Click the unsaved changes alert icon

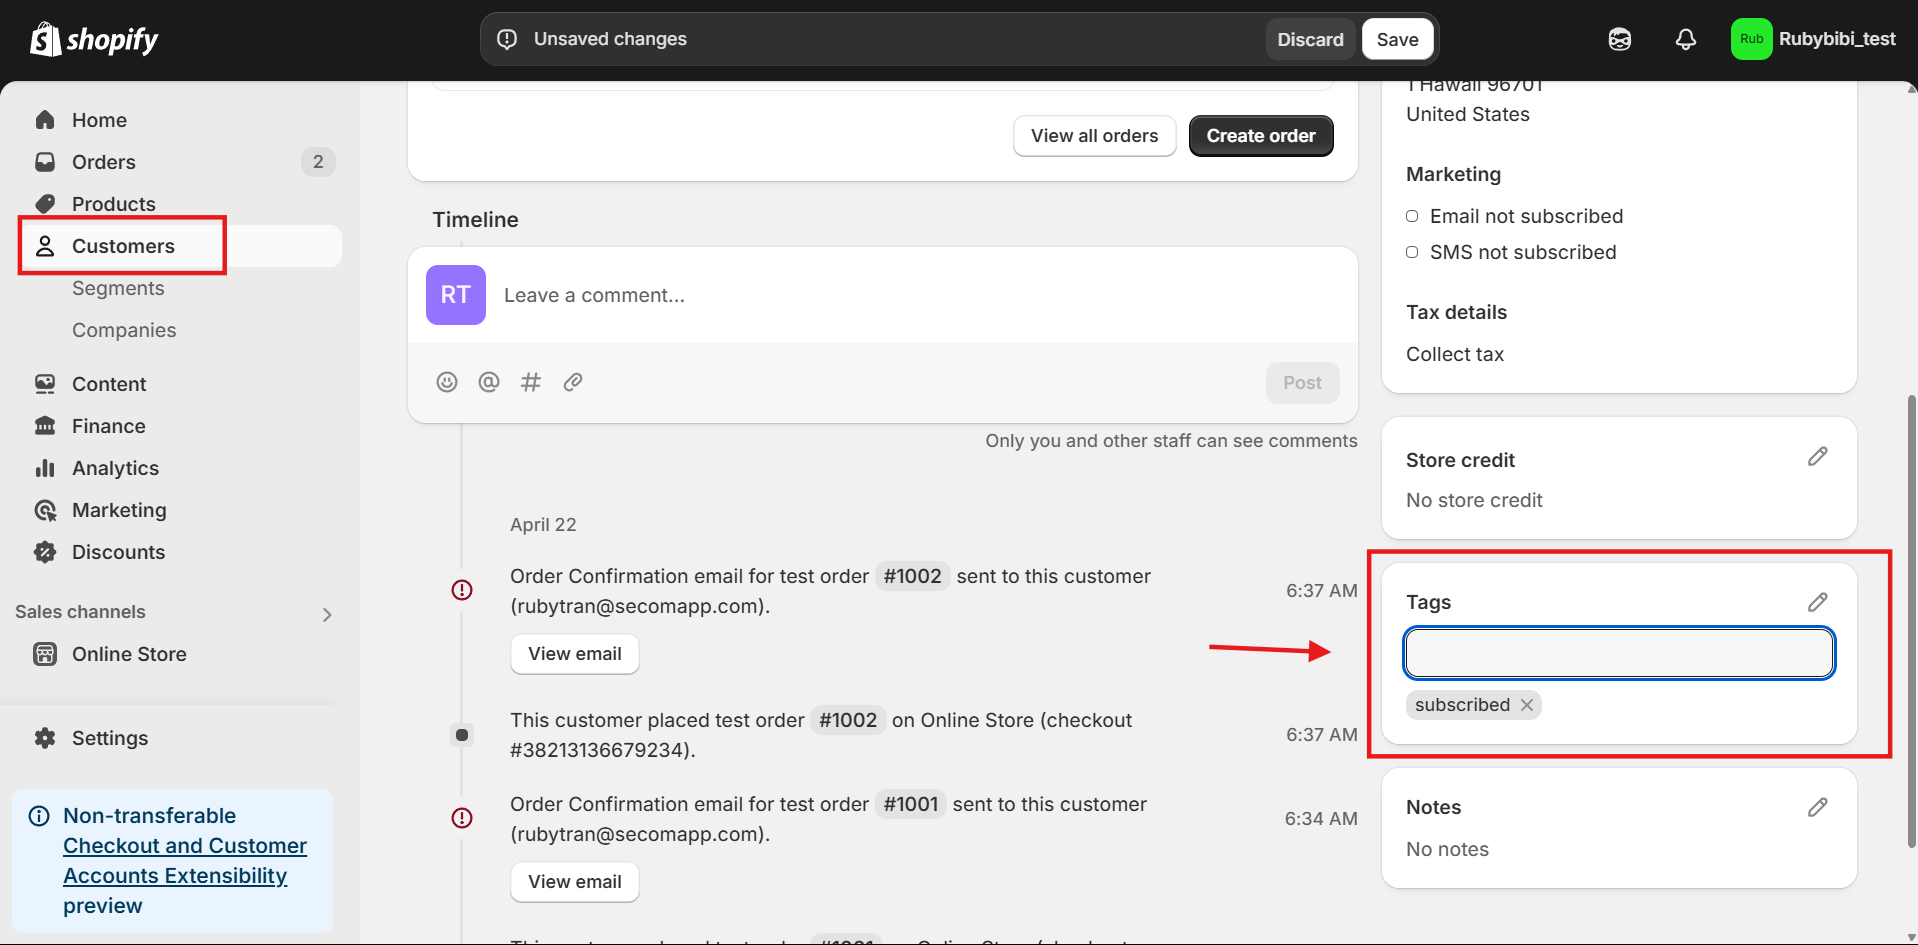tap(507, 39)
